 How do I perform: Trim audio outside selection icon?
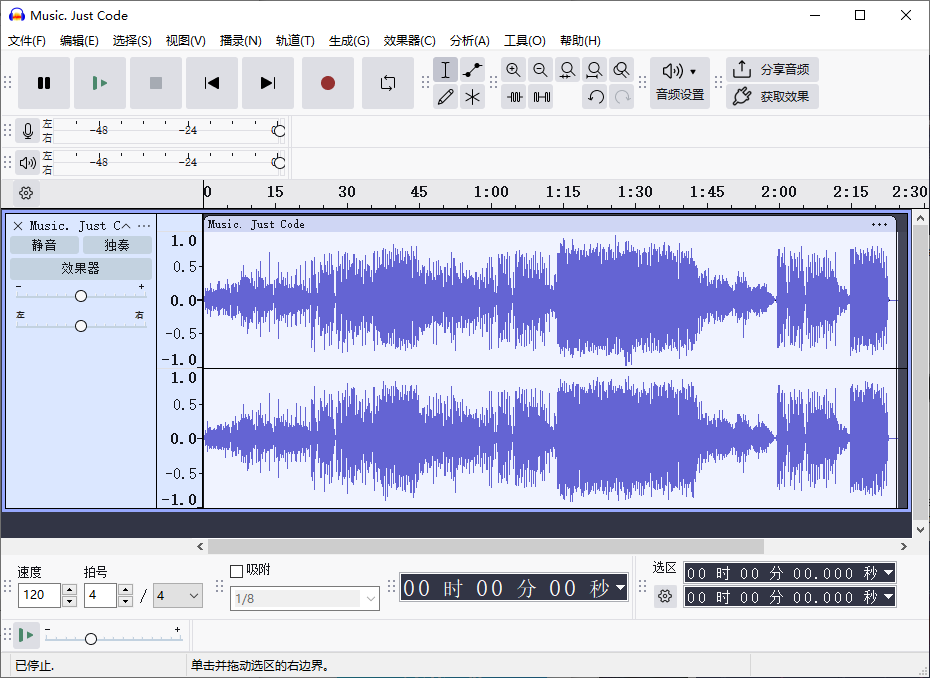coord(513,97)
